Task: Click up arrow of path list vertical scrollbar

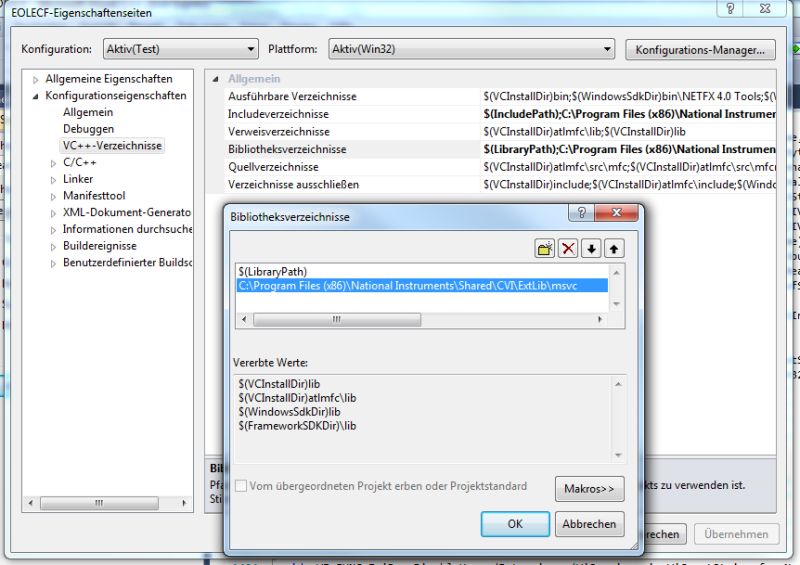Action: pos(616,273)
